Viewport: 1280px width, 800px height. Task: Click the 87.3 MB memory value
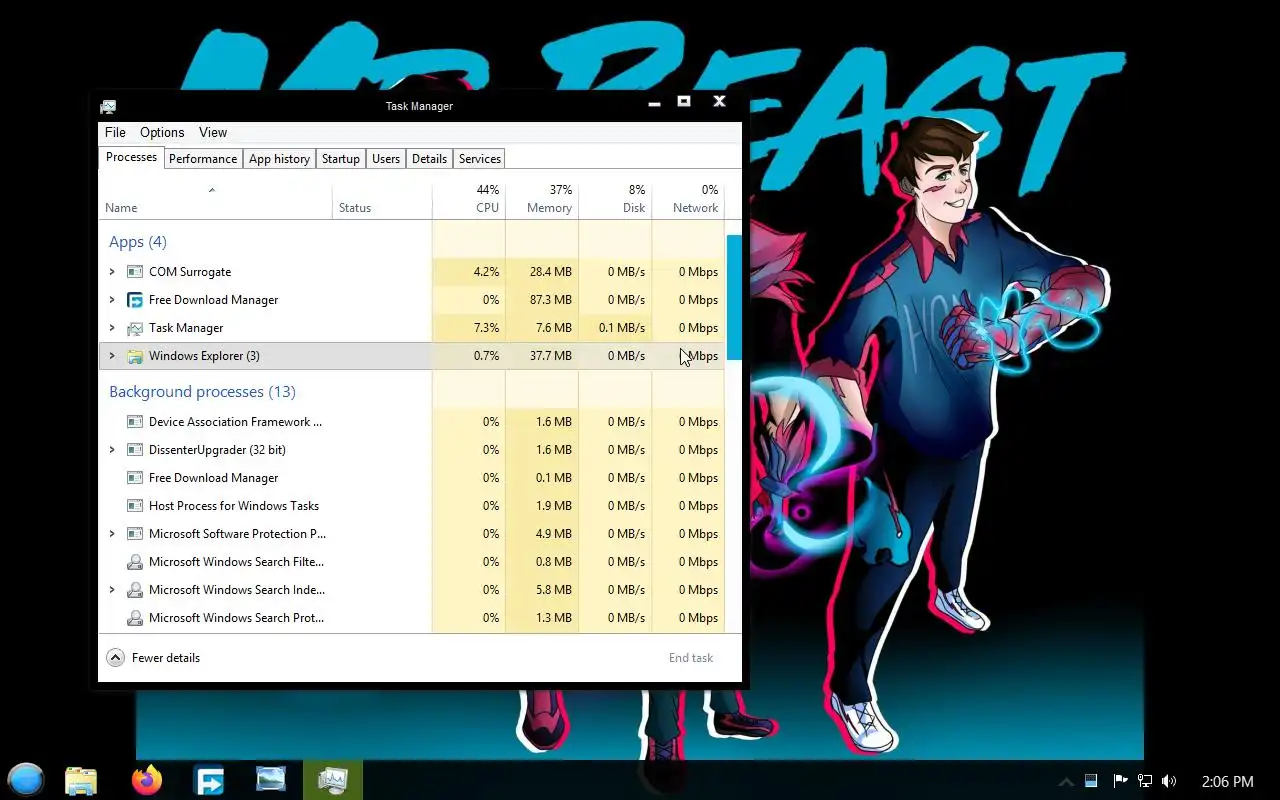pyautogui.click(x=551, y=300)
